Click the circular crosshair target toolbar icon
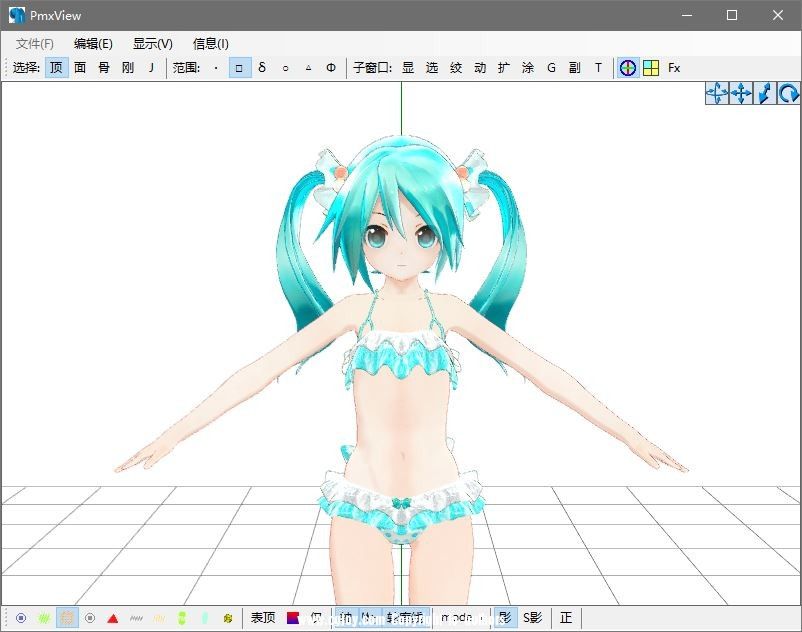Screen dimensions: 802x632 (x=627, y=68)
